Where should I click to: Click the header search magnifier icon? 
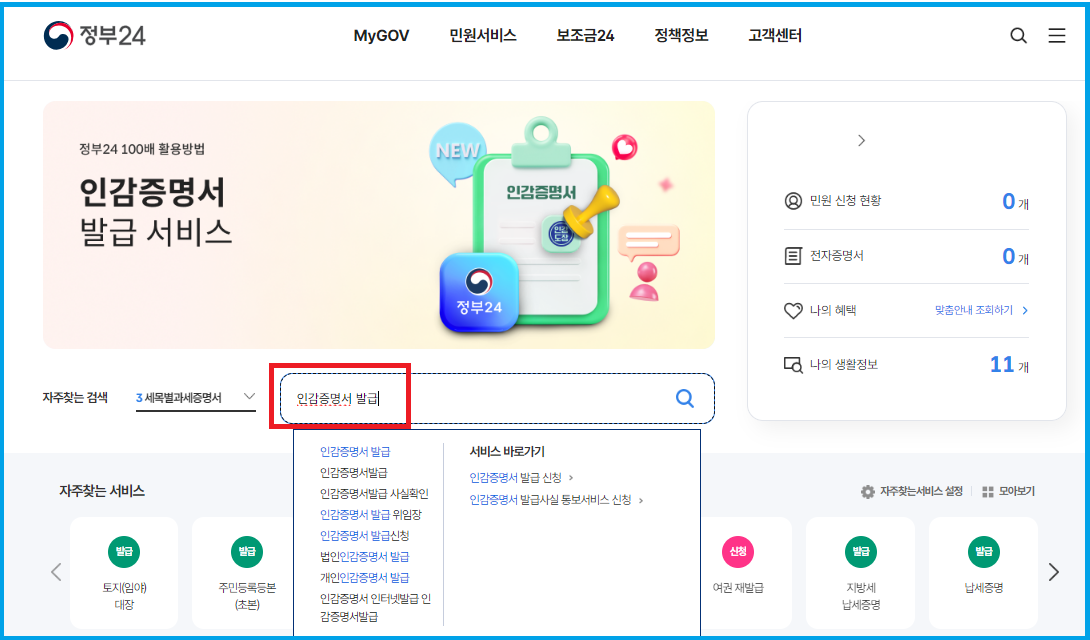point(1018,35)
